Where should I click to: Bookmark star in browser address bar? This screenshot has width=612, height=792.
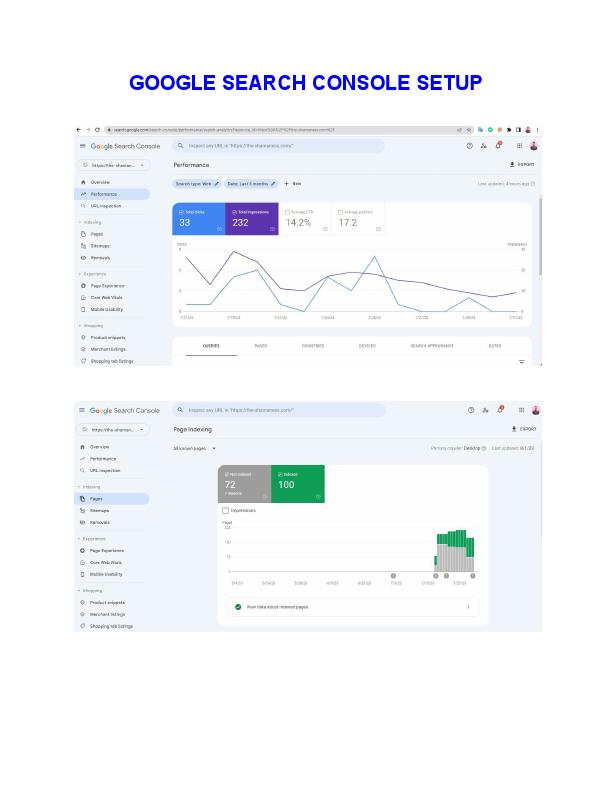click(x=469, y=130)
